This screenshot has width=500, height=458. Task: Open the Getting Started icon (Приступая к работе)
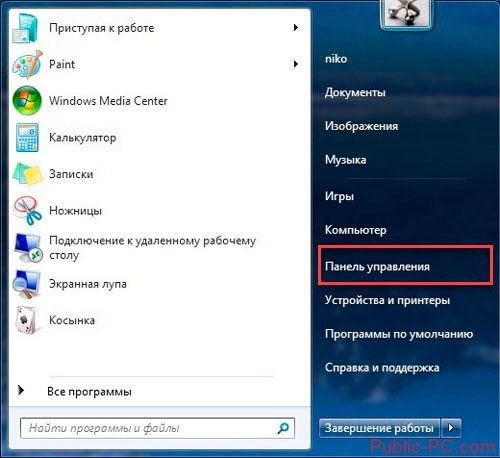(x=26, y=29)
